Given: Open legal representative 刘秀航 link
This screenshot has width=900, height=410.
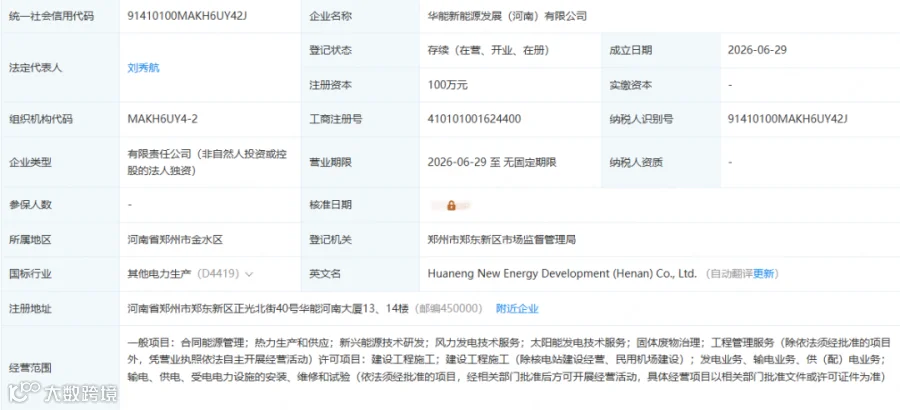Looking at the screenshot, I should pos(143,68).
